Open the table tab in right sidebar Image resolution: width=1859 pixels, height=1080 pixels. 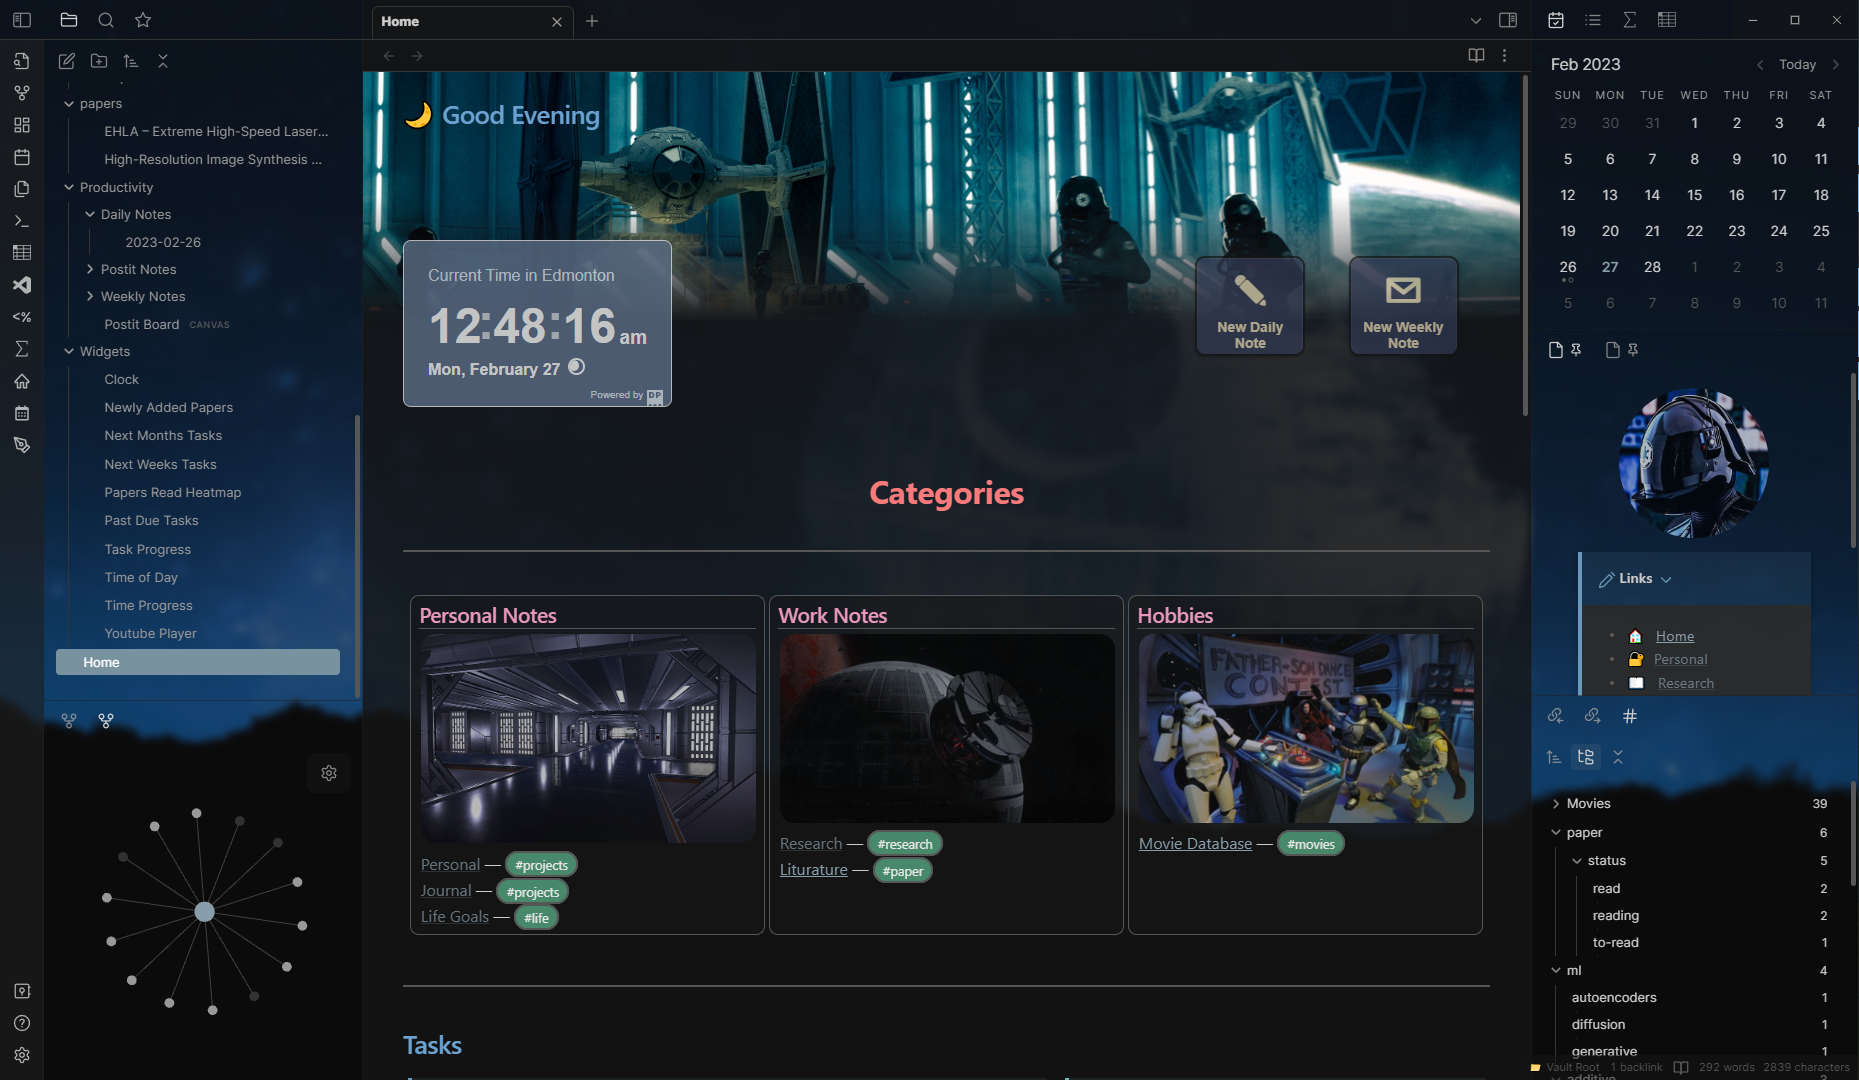point(1667,20)
